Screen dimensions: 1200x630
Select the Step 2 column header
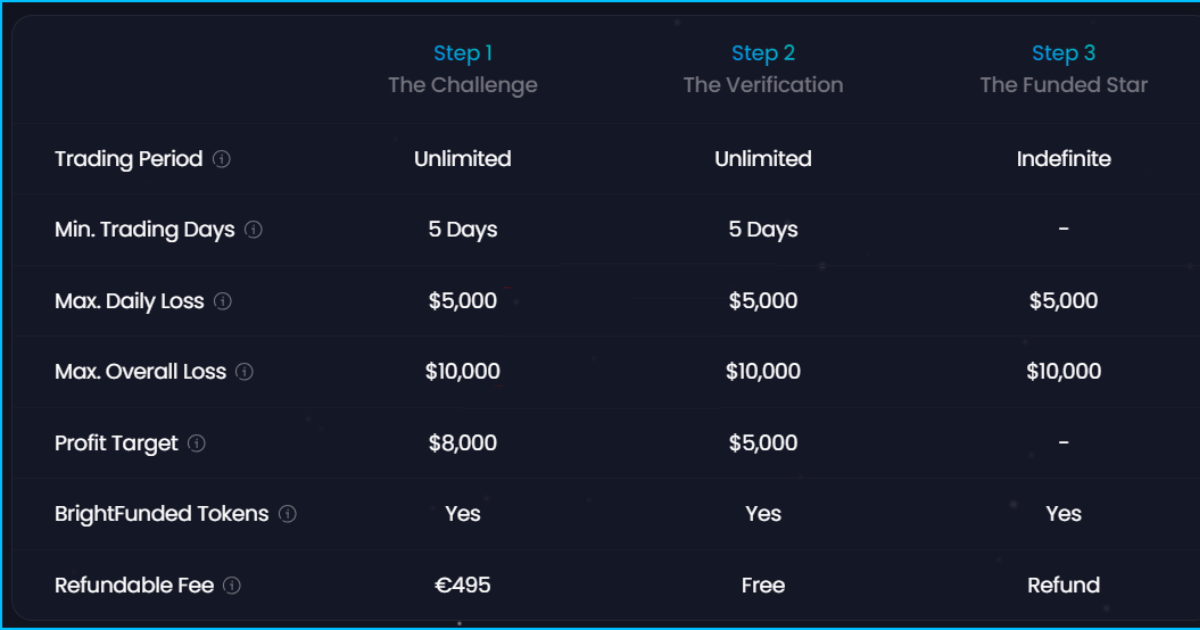[x=763, y=53]
